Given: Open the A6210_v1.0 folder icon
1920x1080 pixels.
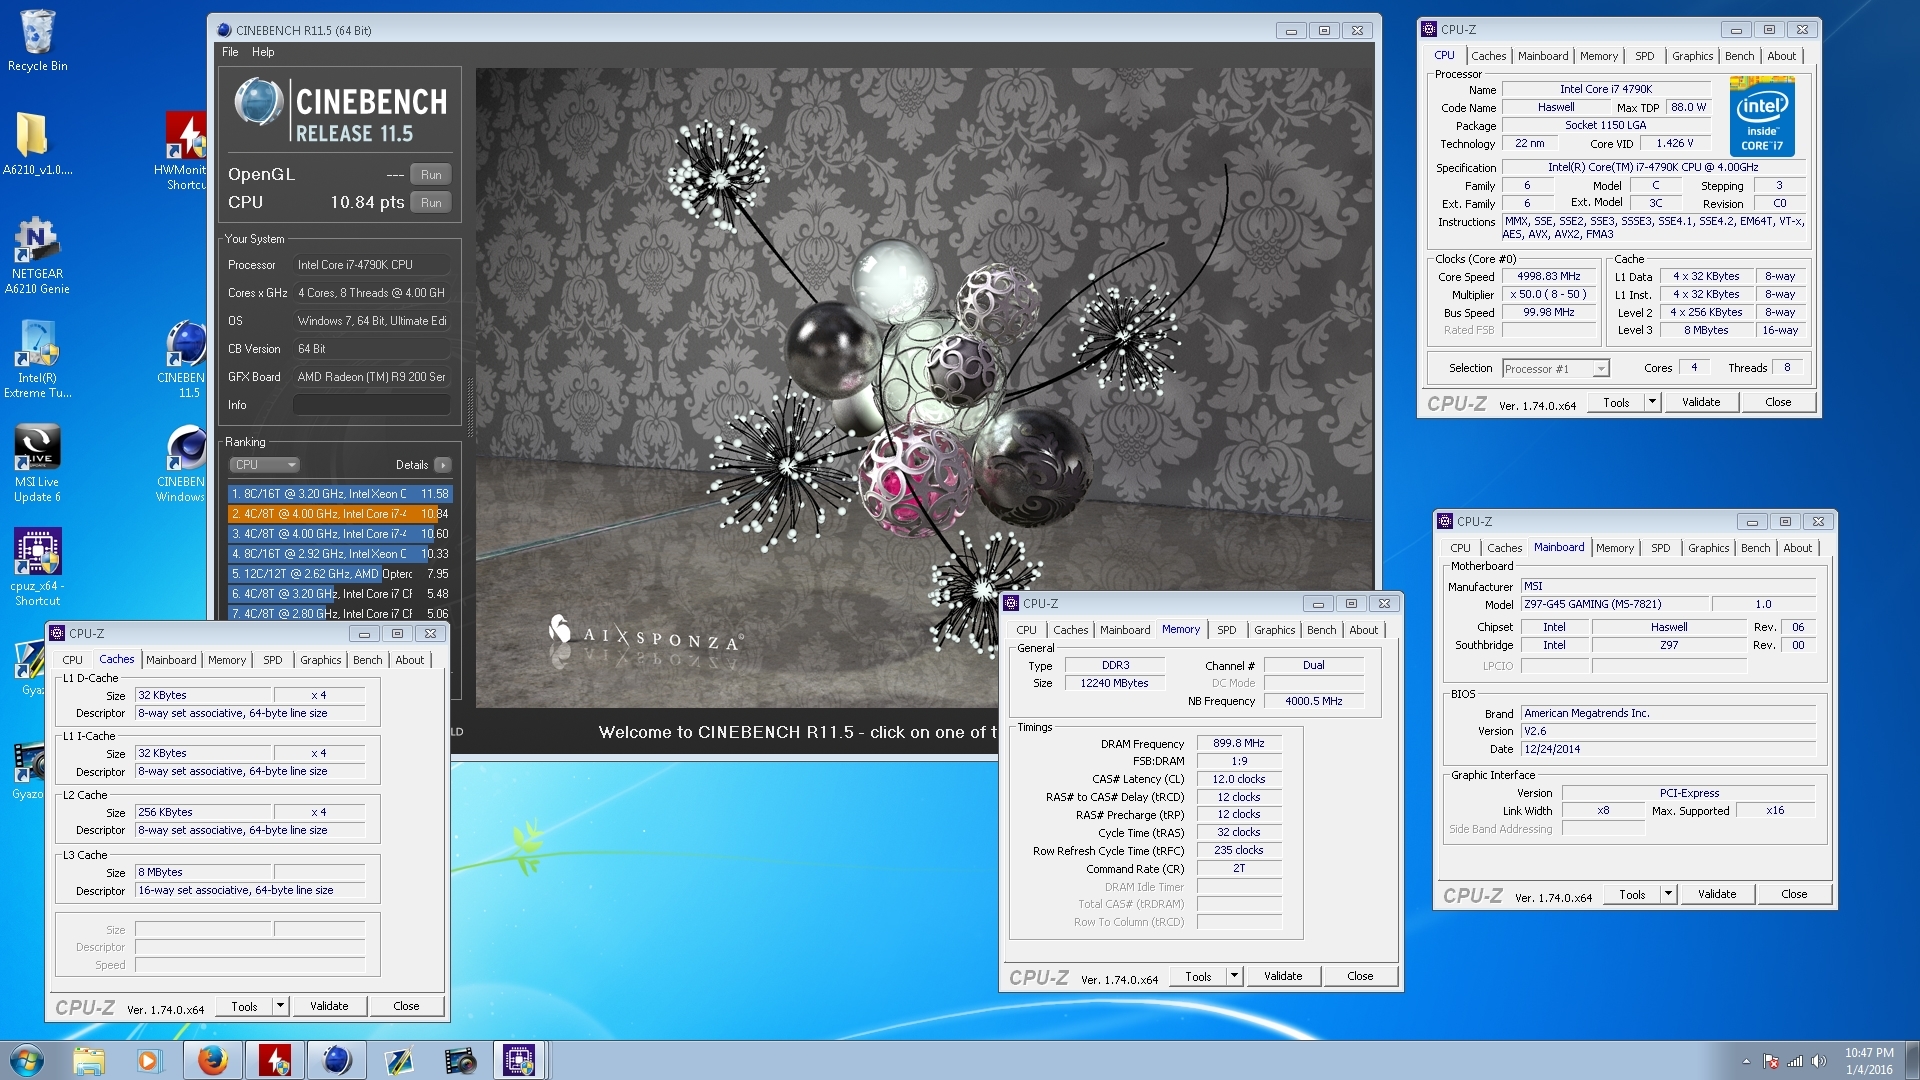Looking at the screenshot, I should tap(37, 143).
